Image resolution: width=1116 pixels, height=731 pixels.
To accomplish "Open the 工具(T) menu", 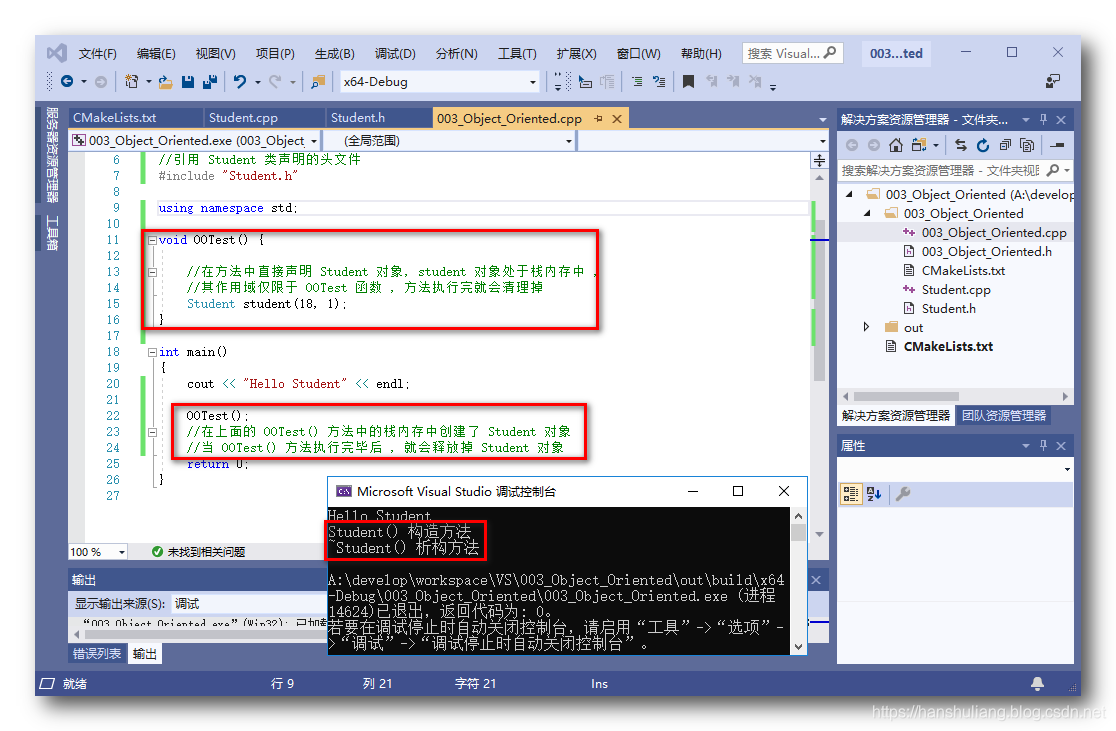I will 517,53.
